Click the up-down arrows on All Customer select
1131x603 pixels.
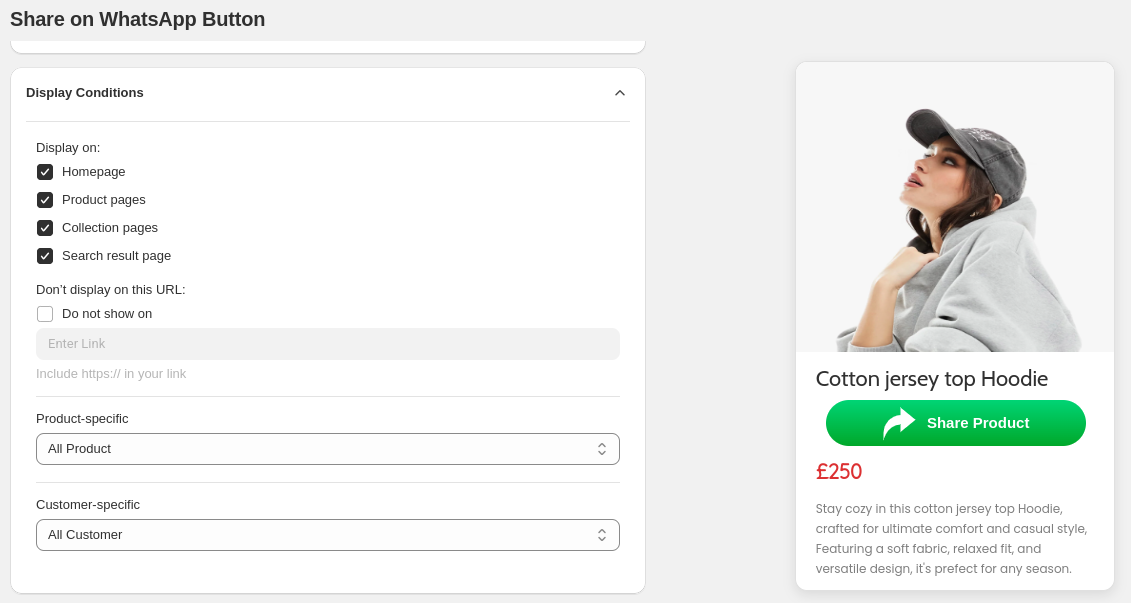[x=602, y=534]
